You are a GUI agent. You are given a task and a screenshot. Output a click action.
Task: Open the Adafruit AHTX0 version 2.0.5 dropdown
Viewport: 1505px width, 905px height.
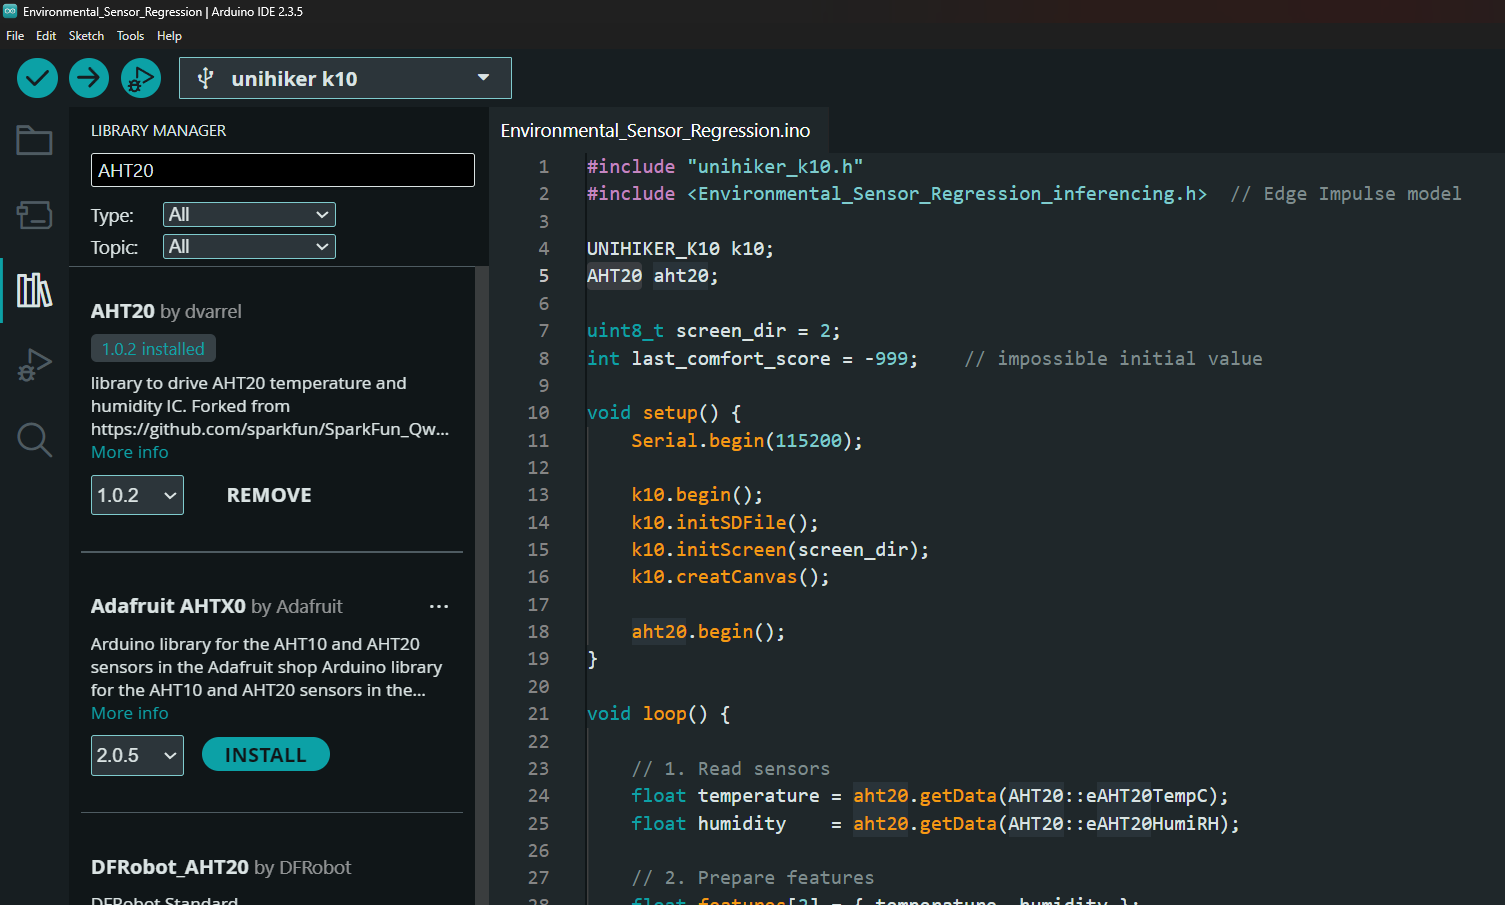[137, 755]
